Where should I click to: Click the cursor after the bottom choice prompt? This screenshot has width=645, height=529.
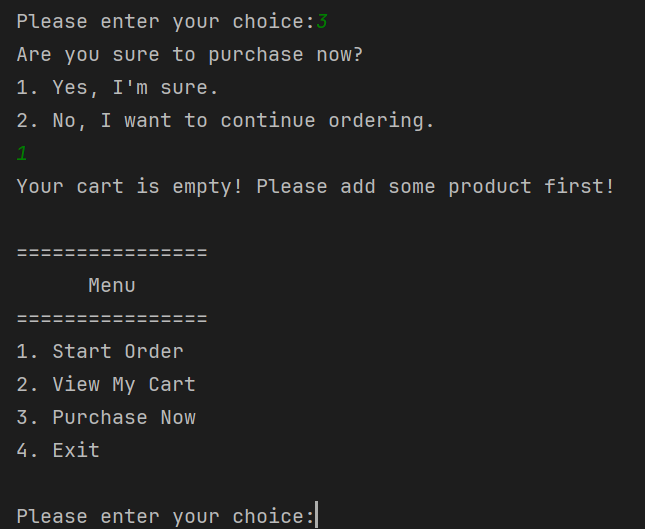317,516
